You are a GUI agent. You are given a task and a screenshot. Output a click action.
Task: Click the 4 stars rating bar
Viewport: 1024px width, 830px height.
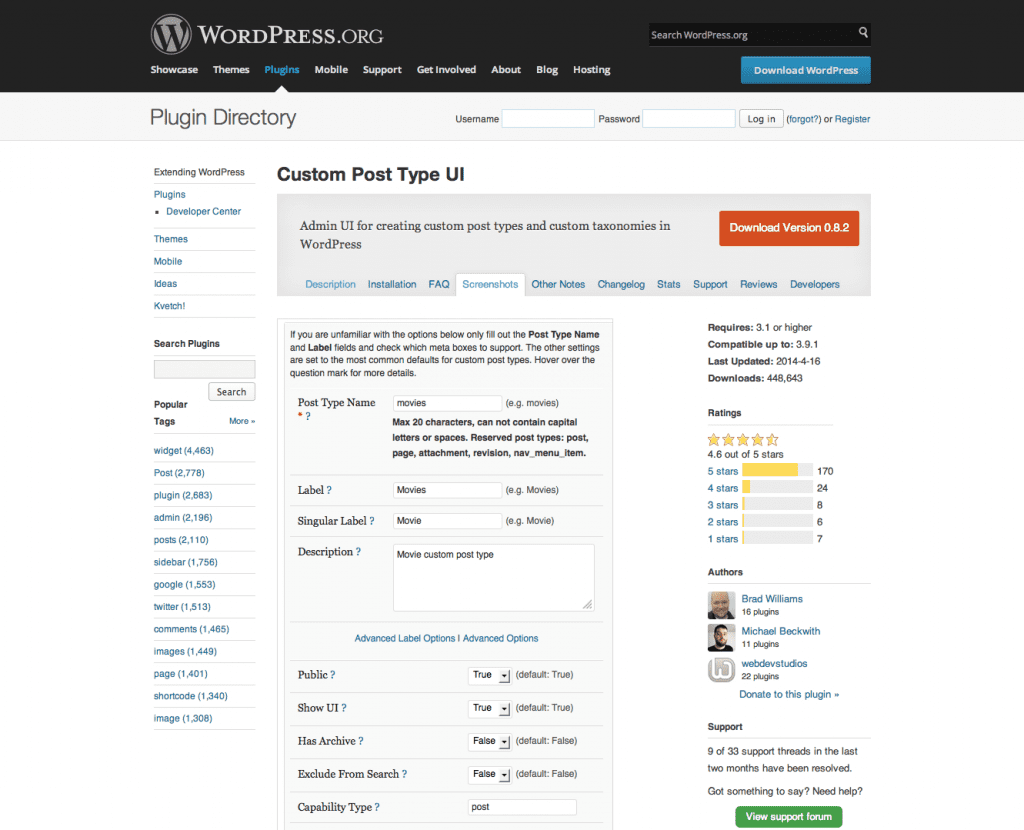pyautogui.click(x=777, y=488)
